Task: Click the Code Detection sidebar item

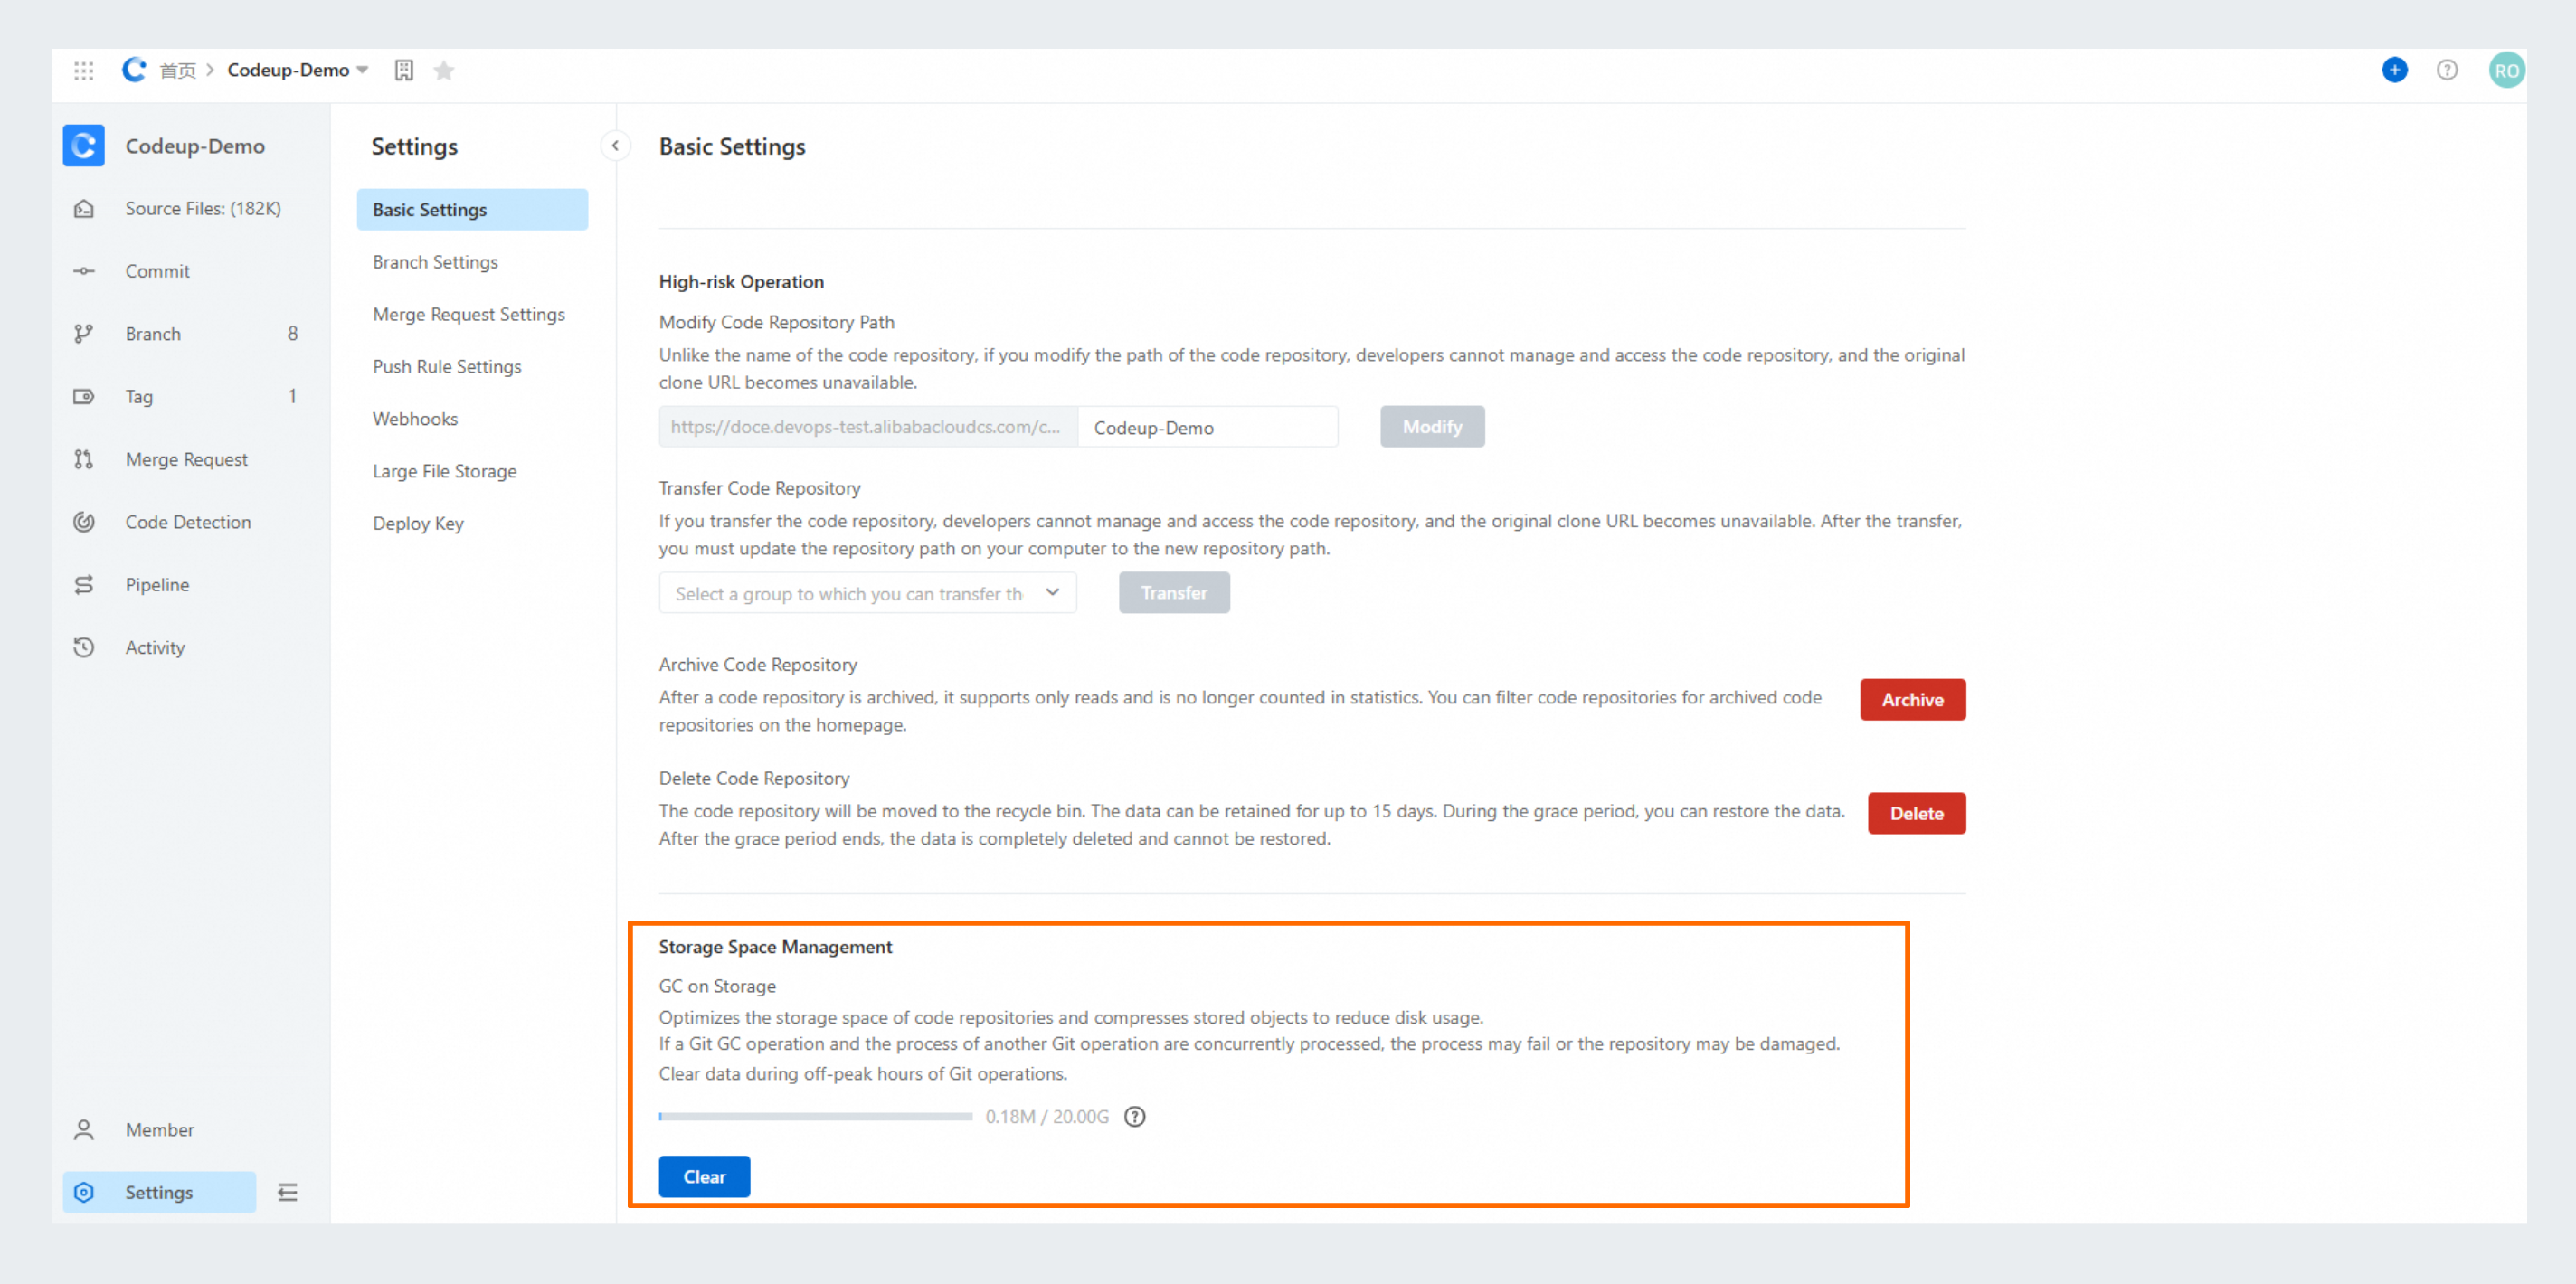Action: tap(188, 522)
